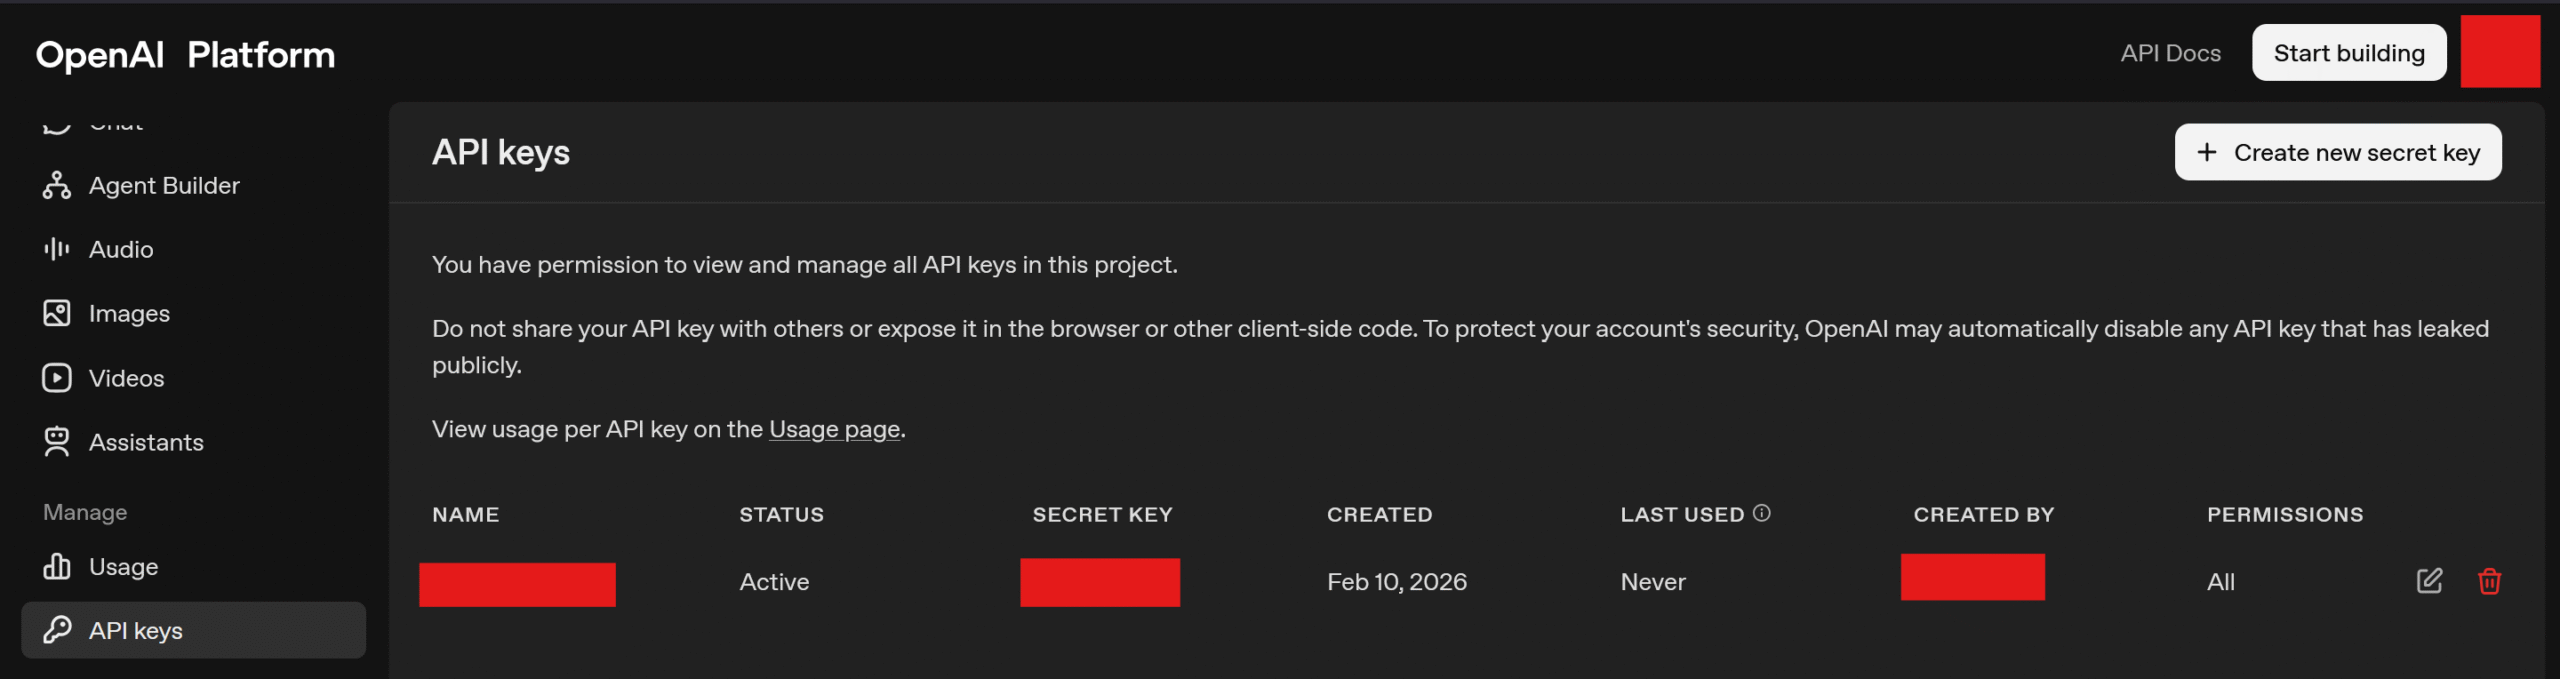Click Create new secret key button

point(2337,153)
